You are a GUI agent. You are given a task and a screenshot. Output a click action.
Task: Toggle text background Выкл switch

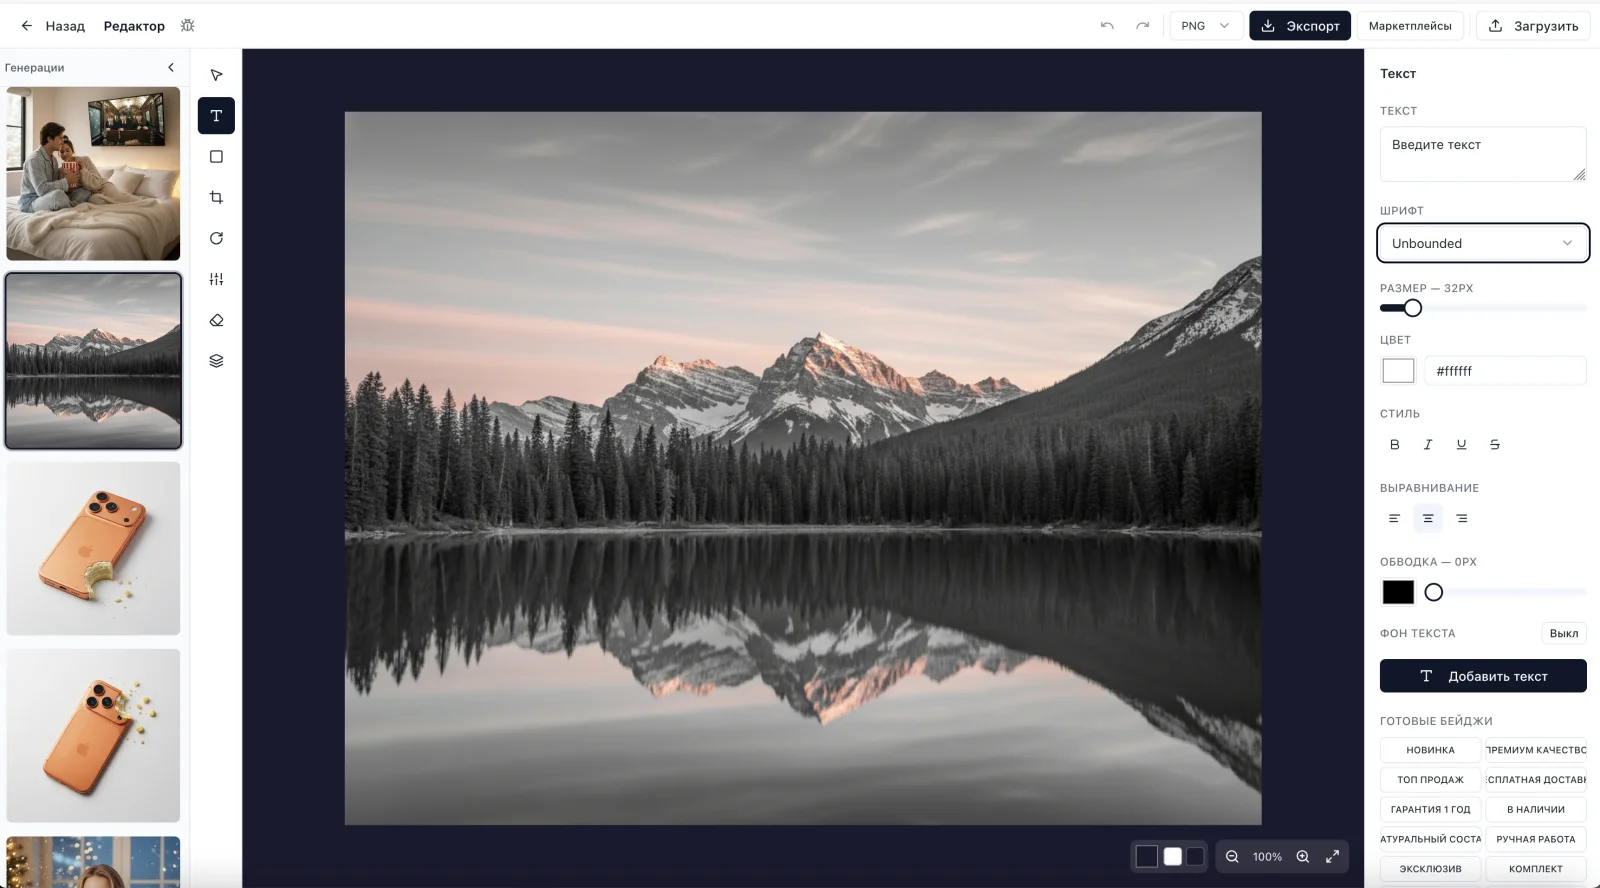[x=1563, y=633]
